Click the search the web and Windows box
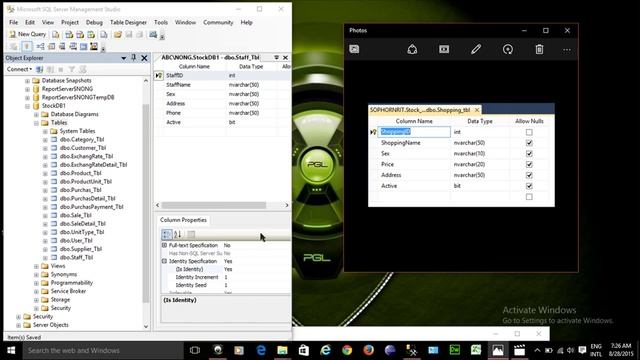Viewport: 640px width, 360px height. click(x=102, y=351)
